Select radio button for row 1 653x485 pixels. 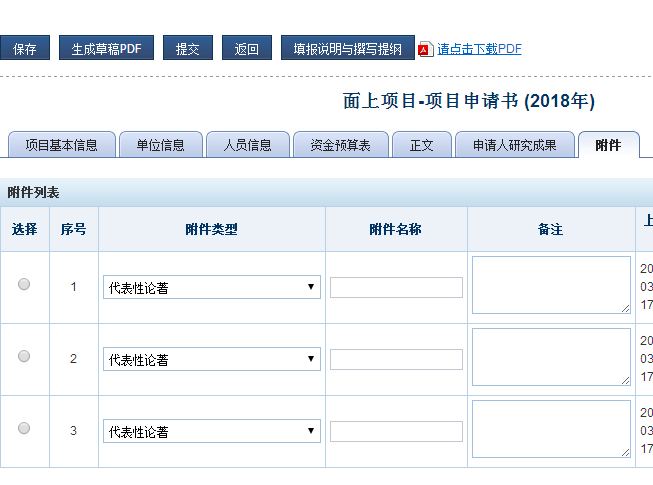point(24,284)
